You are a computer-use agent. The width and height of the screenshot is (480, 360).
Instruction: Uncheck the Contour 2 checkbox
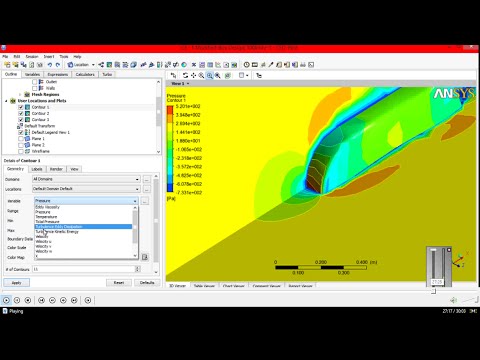(x=21, y=113)
